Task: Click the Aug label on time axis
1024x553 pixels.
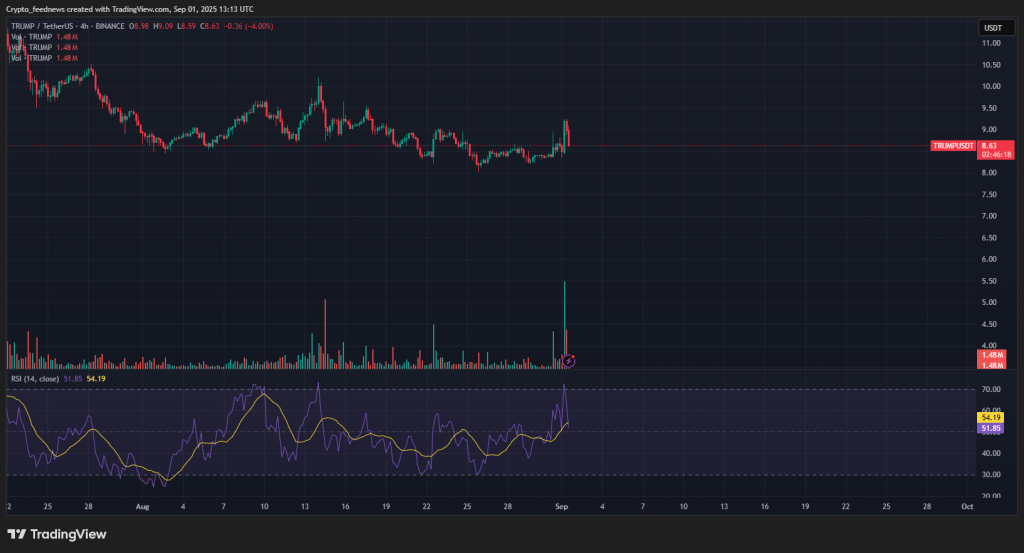Action: pos(143,507)
